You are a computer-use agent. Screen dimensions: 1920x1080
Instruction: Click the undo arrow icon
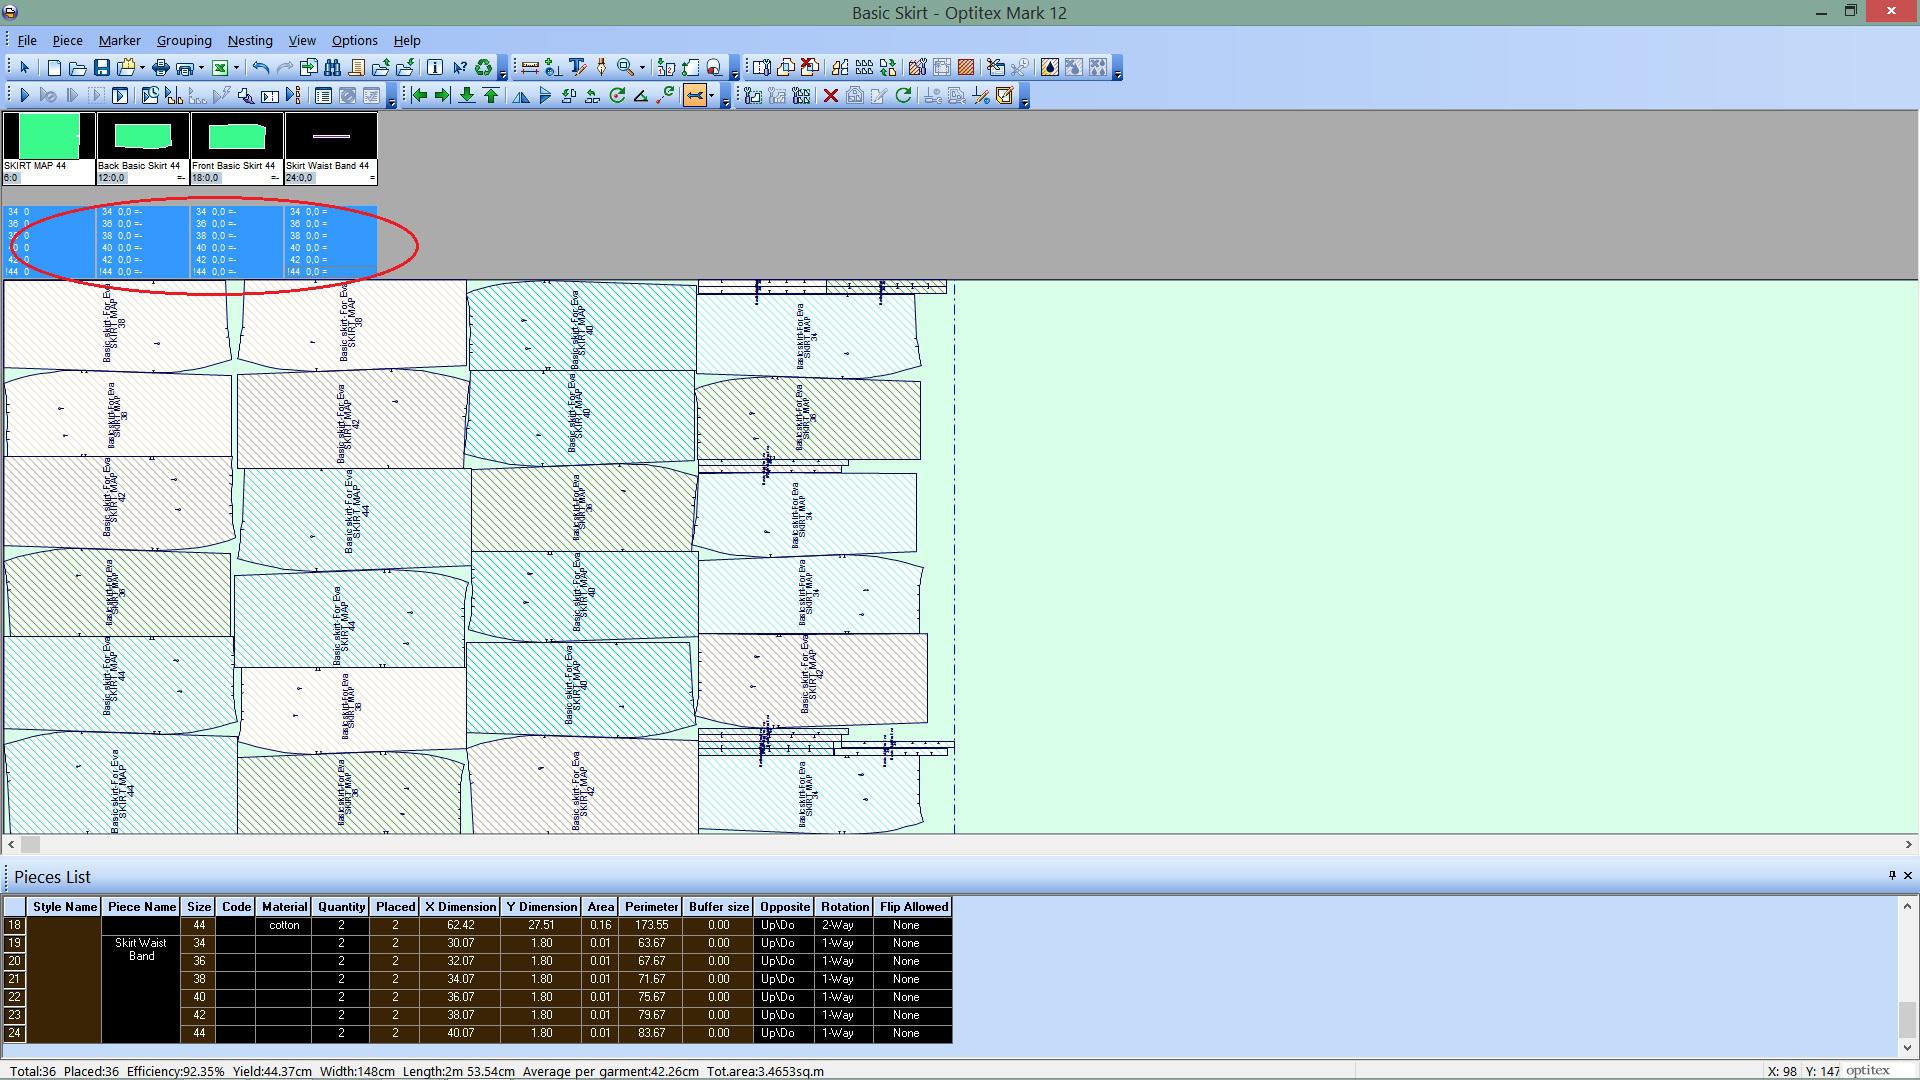coord(261,68)
